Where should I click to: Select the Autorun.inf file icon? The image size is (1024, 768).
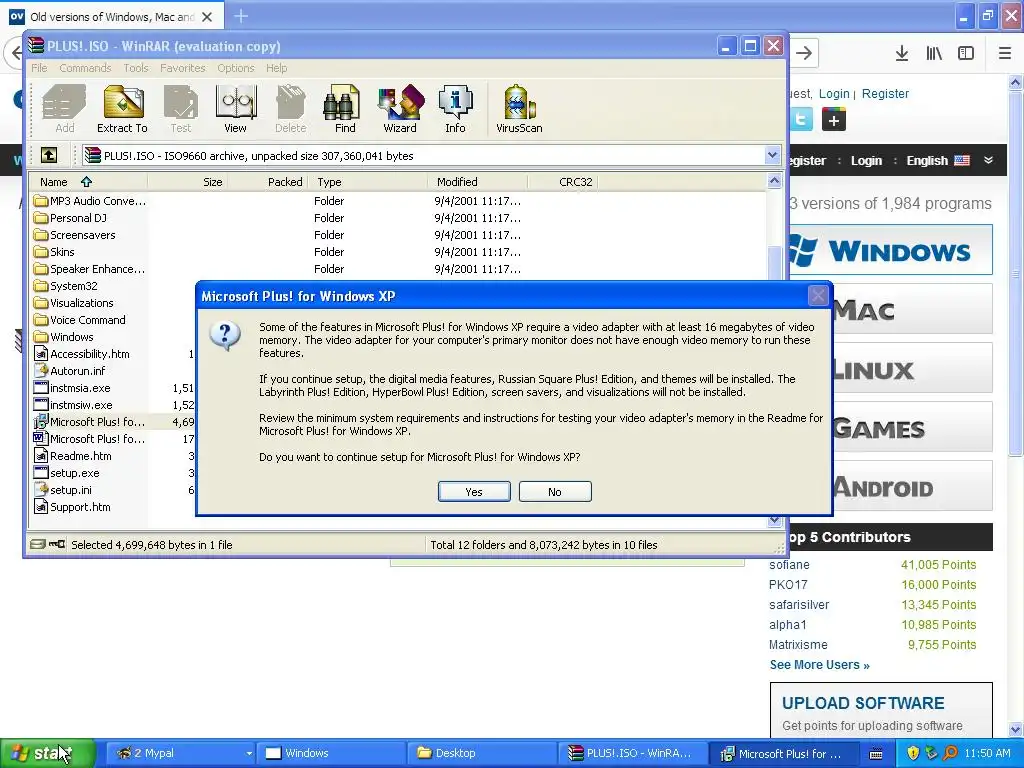pyautogui.click(x=41, y=371)
